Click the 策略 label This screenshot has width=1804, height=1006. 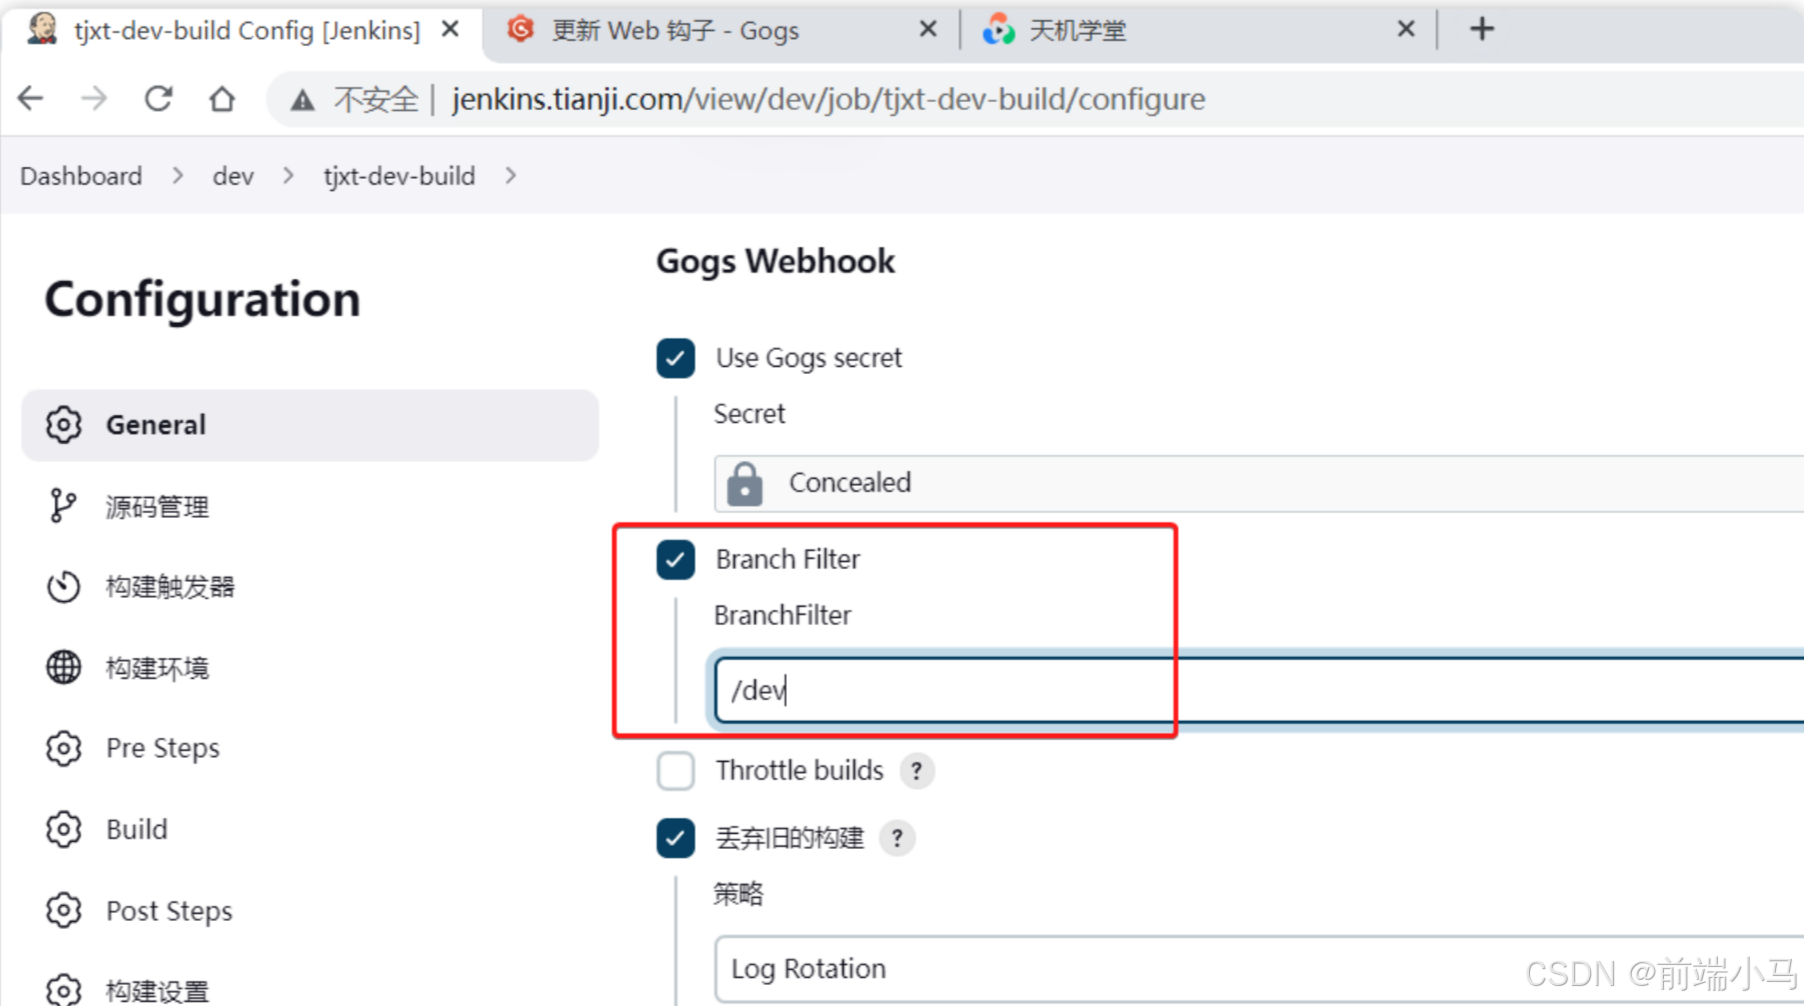(738, 893)
